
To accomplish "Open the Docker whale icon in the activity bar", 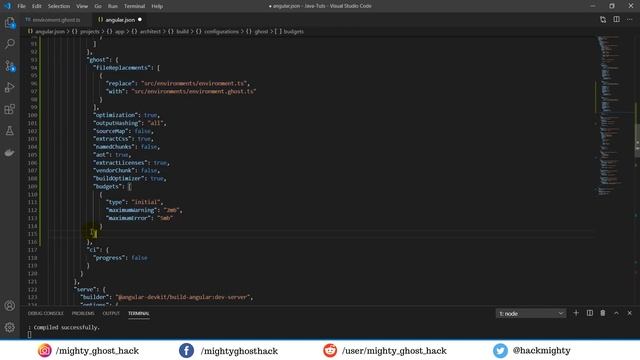I will coord(10,153).
